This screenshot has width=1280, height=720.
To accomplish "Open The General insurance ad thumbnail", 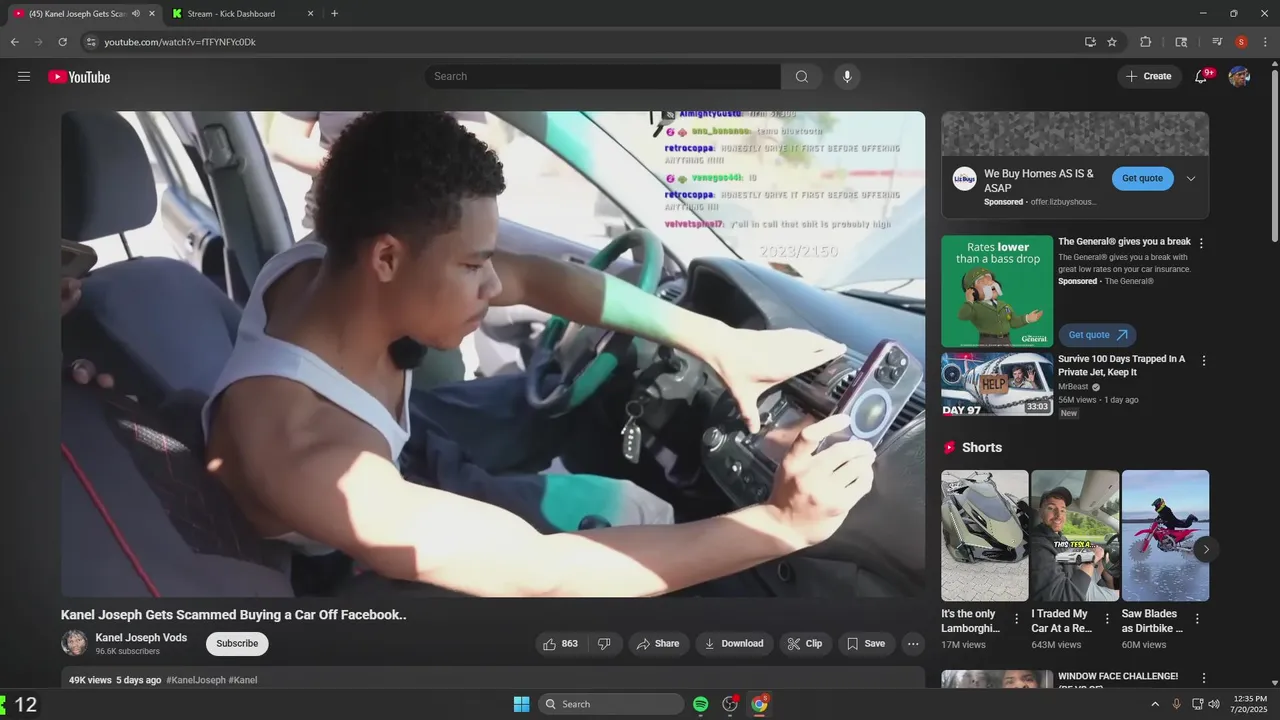I will tap(997, 291).
